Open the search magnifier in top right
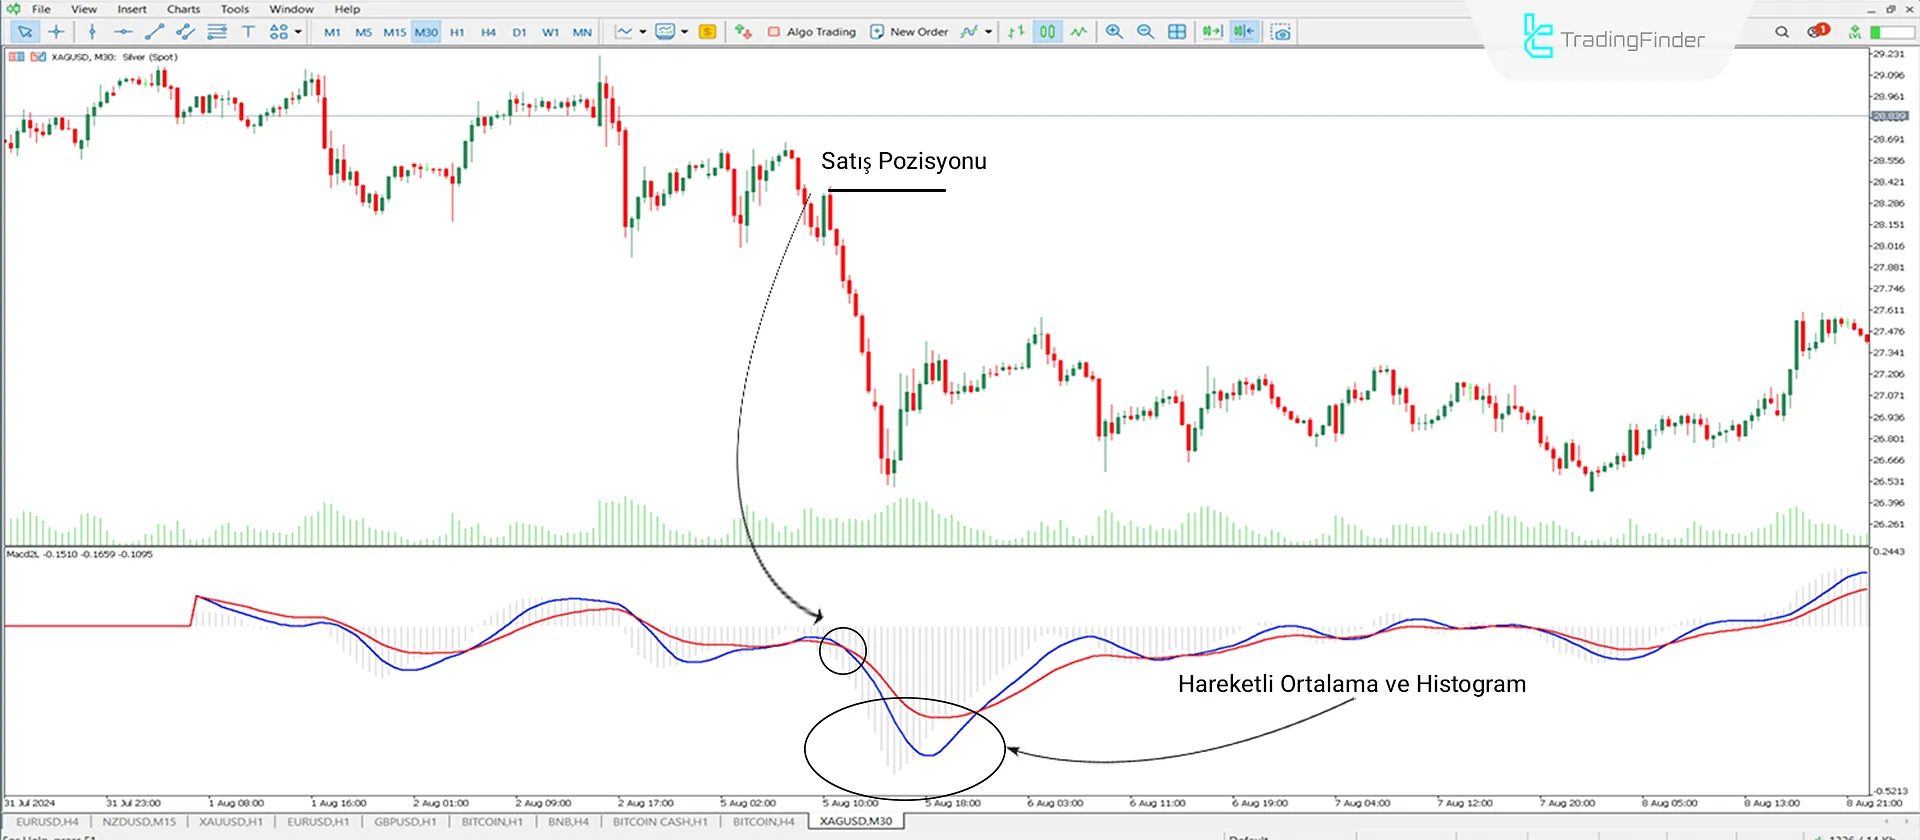This screenshot has height=840, width=1920. pos(1782,32)
